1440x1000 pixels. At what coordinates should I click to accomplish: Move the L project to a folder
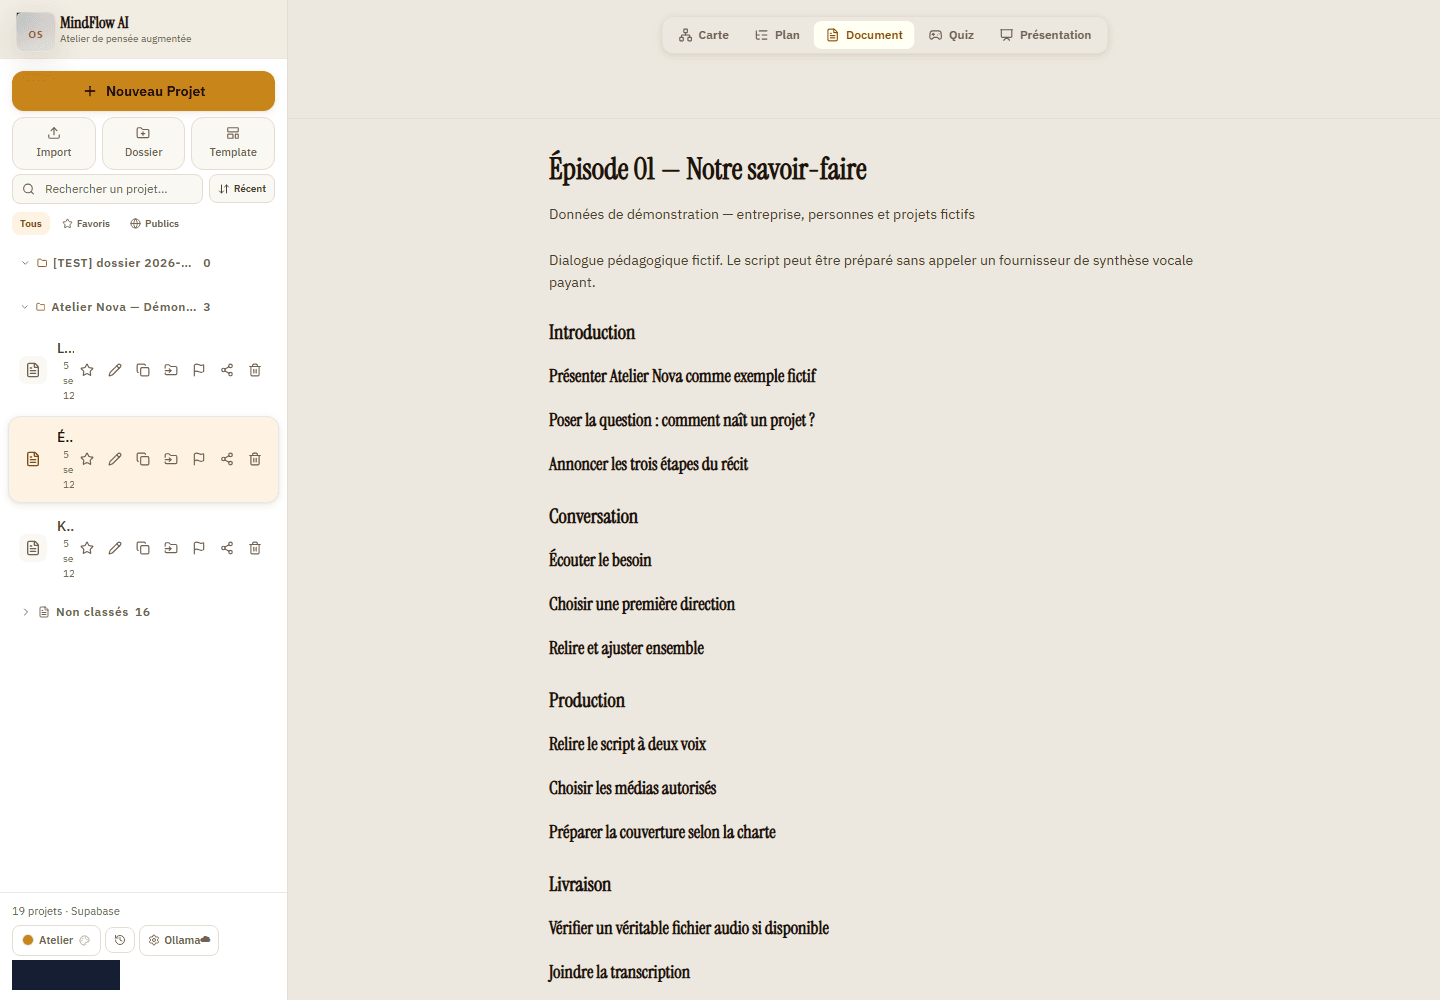171,370
